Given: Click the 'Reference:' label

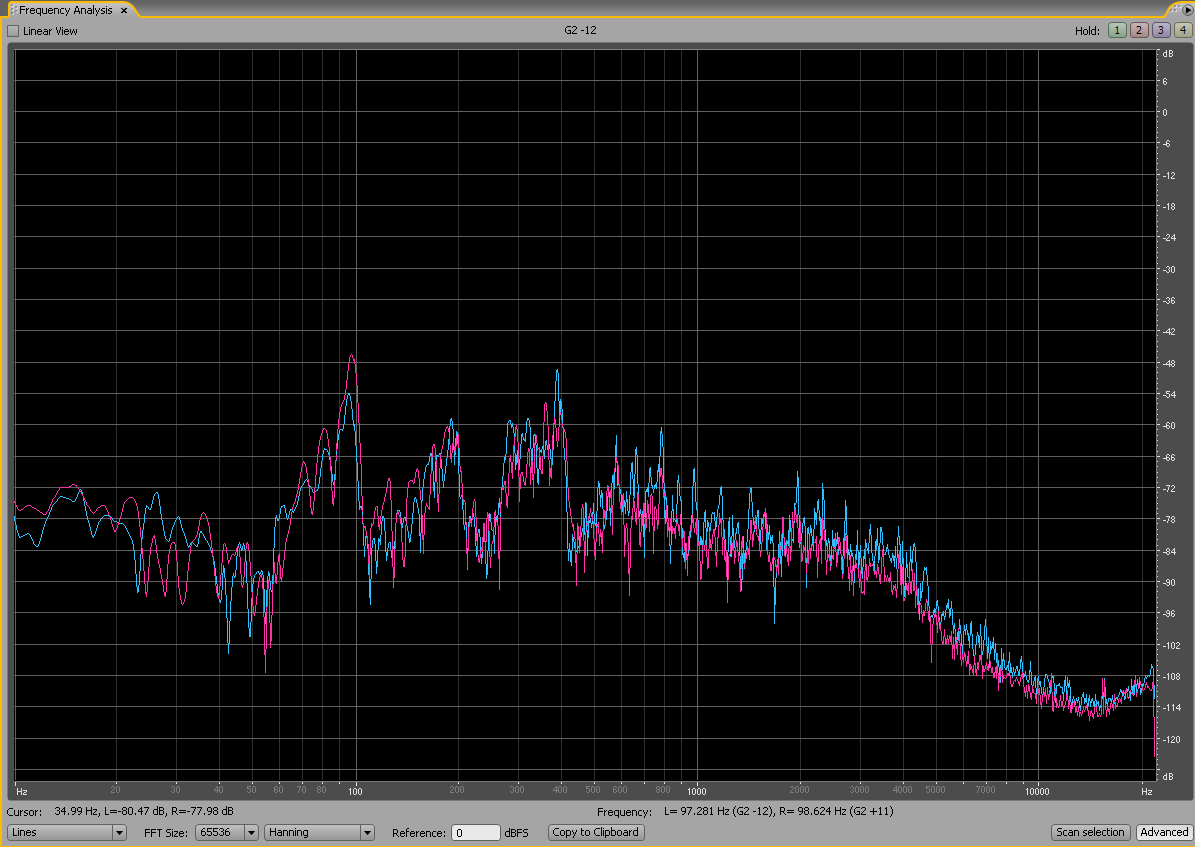Looking at the screenshot, I should coord(418,833).
